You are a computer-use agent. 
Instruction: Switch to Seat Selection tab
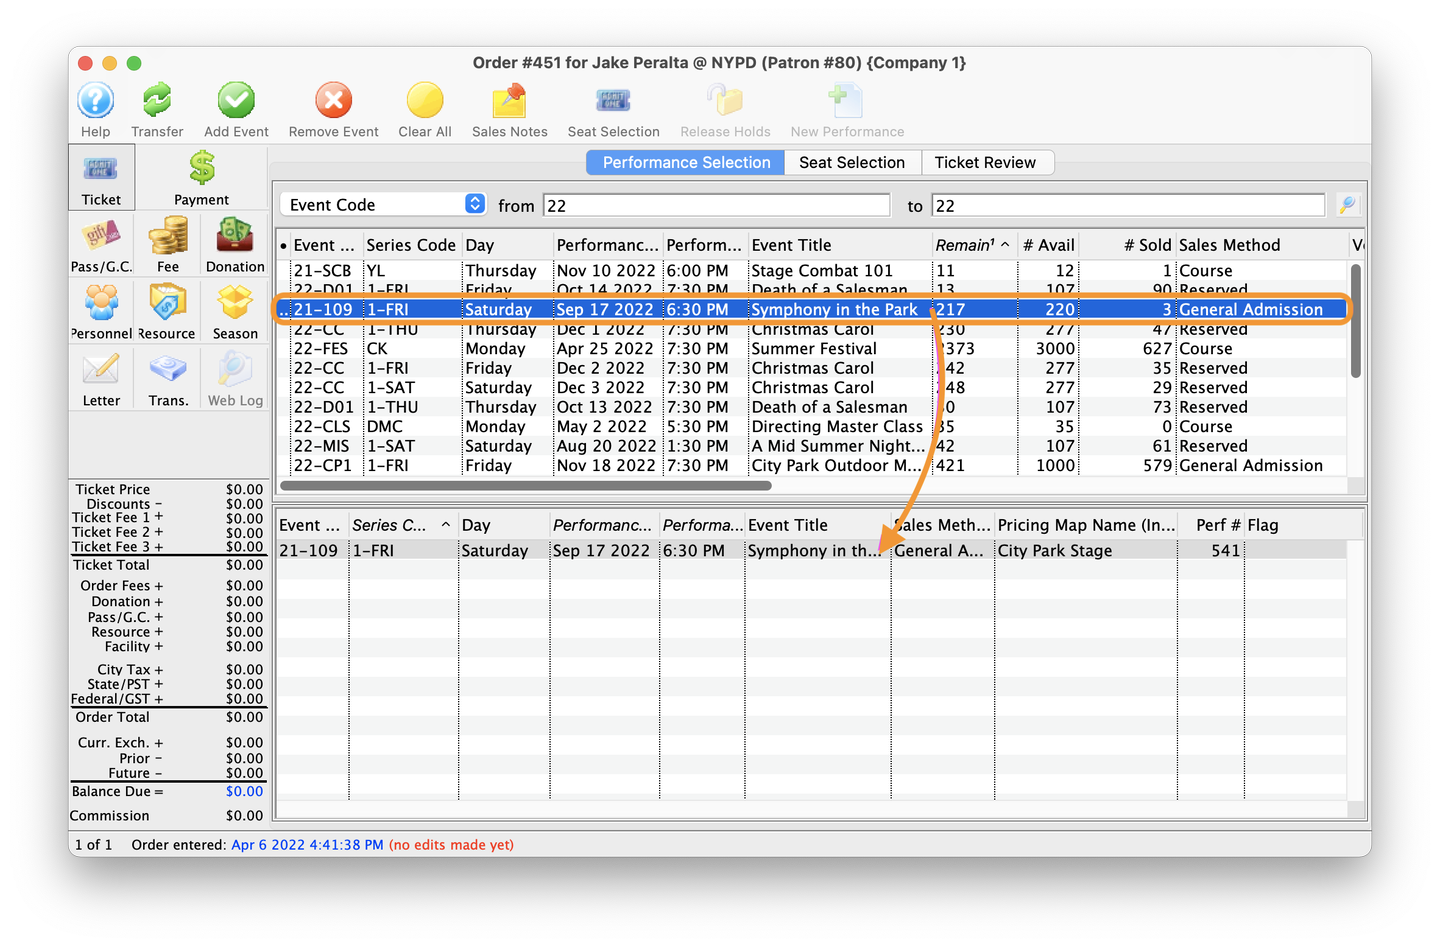coord(852,162)
